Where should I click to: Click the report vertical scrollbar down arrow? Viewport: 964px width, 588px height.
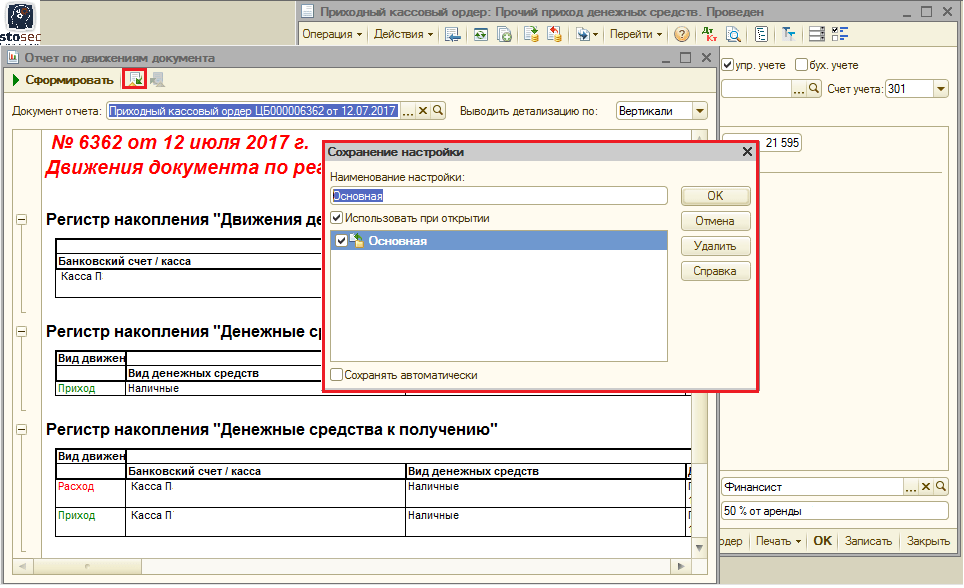pos(699,547)
